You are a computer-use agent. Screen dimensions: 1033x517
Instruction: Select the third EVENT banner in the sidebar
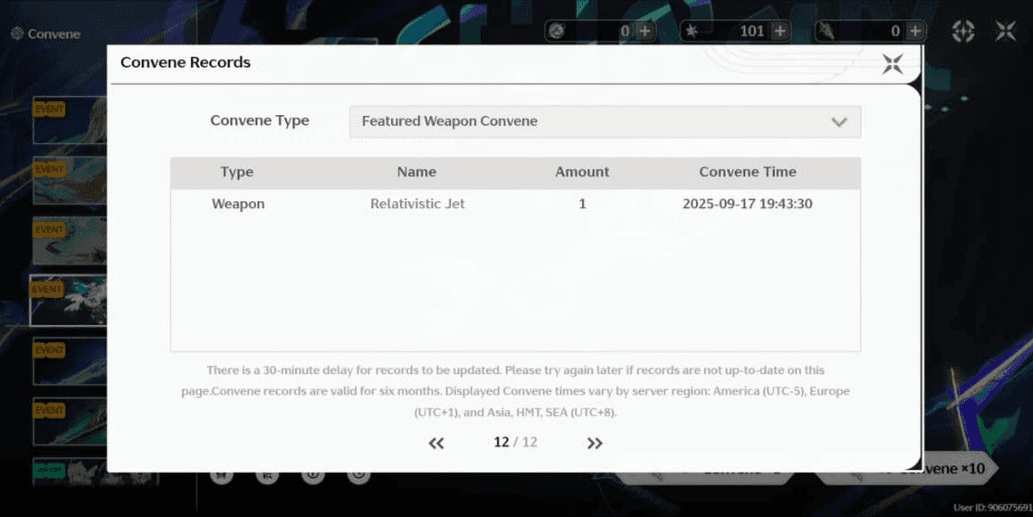pos(68,241)
